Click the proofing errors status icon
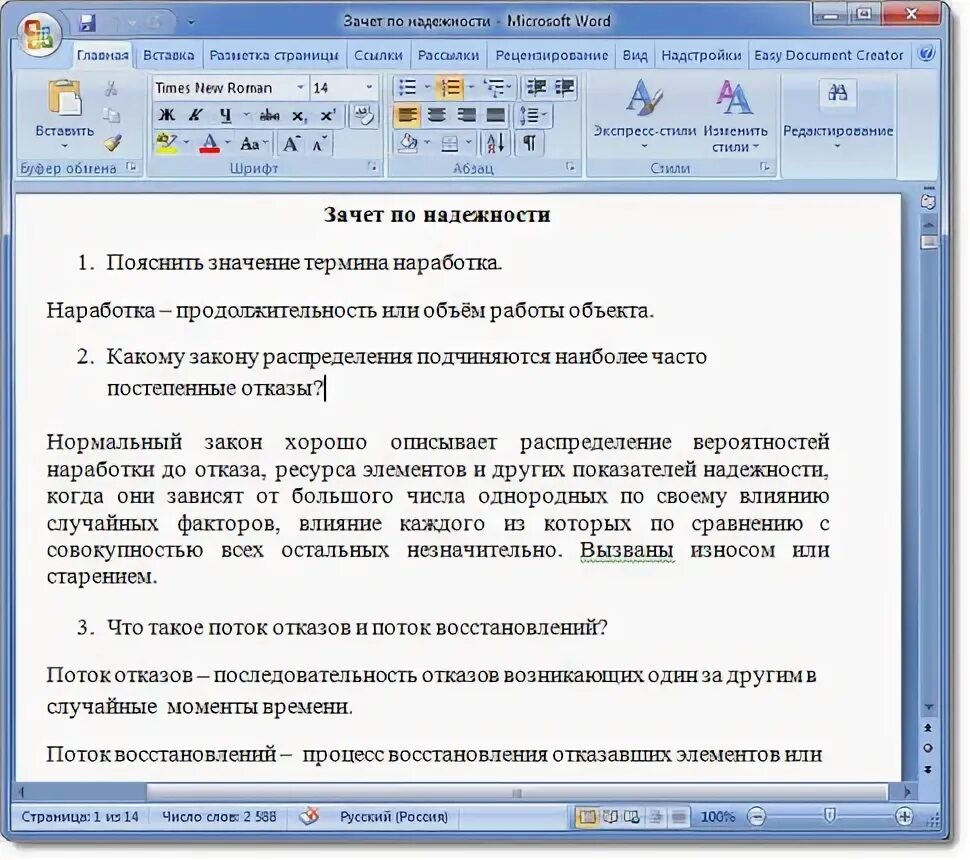 (x=309, y=817)
